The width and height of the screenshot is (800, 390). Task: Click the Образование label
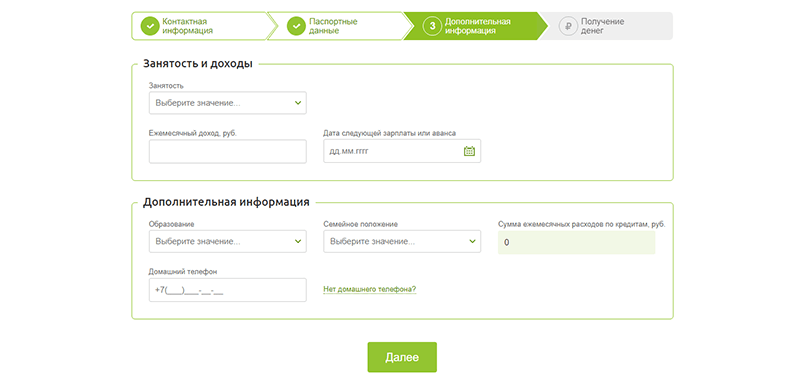(171, 224)
